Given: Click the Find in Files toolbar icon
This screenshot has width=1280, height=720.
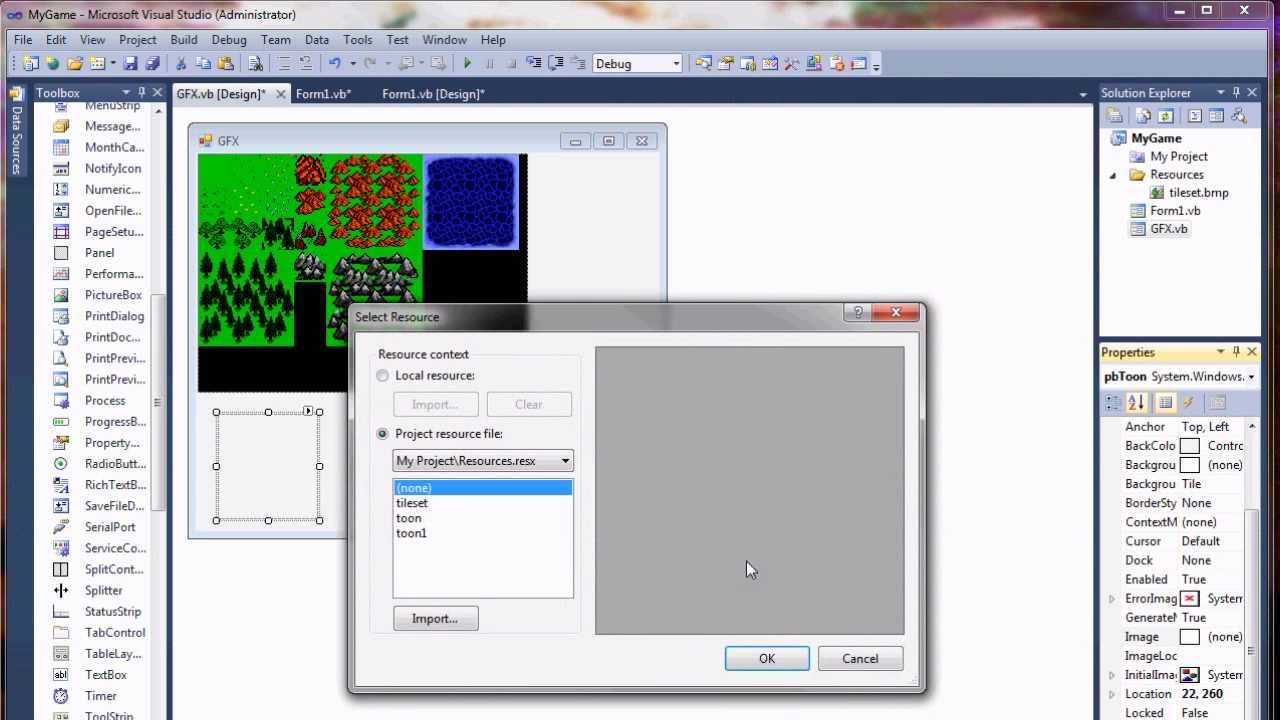Looking at the screenshot, I should pyautogui.click(x=255, y=63).
